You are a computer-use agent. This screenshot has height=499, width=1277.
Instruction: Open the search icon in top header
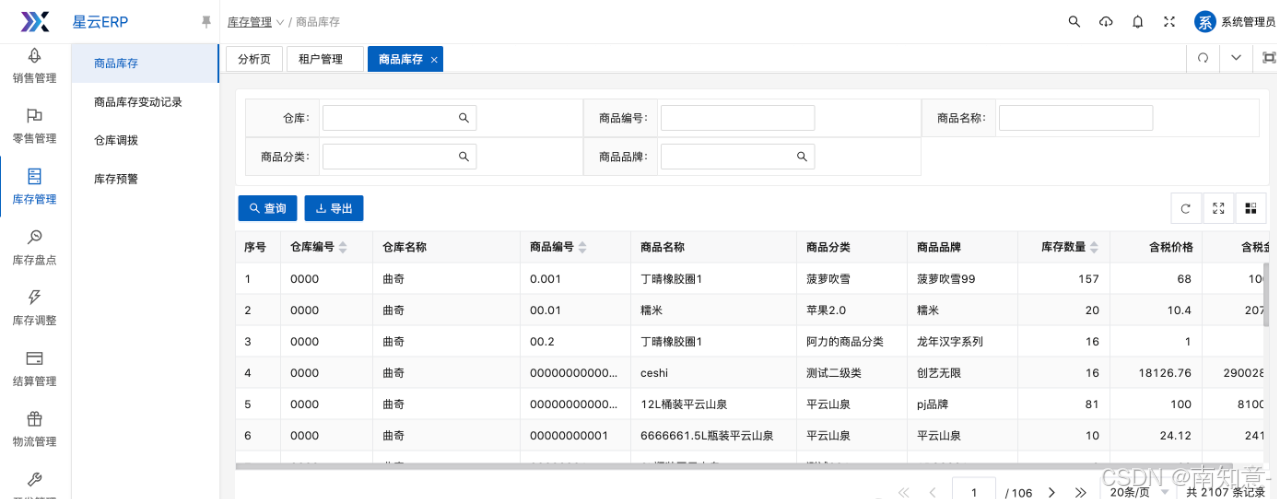tap(1074, 21)
